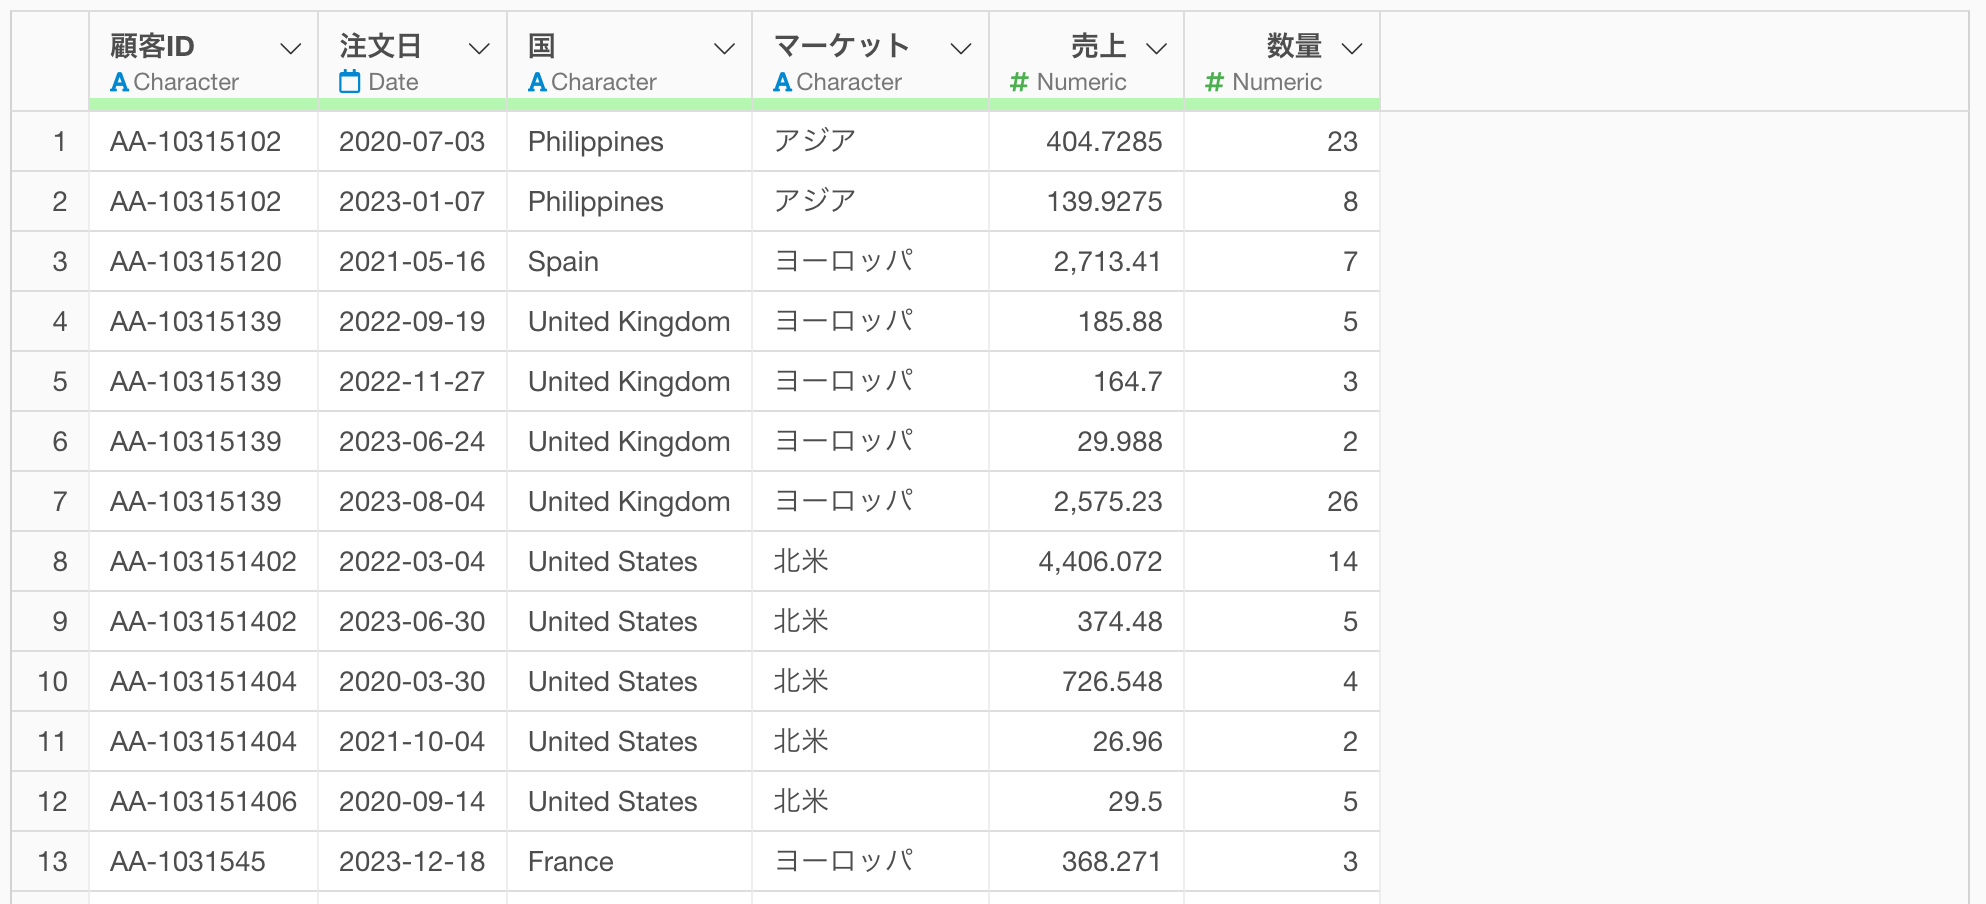Click the calendar Date icon under 注文日

(349, 82)
